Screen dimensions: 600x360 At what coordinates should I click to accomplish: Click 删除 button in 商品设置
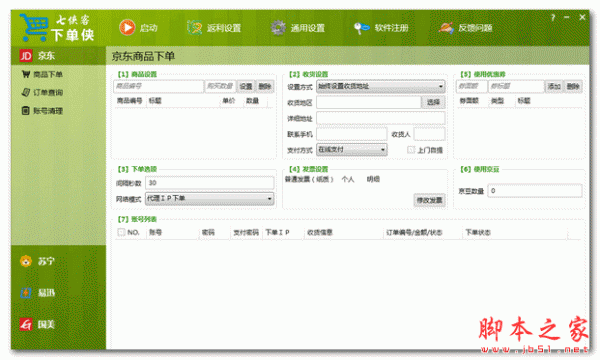pyautogui.click(x=265, y=86)
